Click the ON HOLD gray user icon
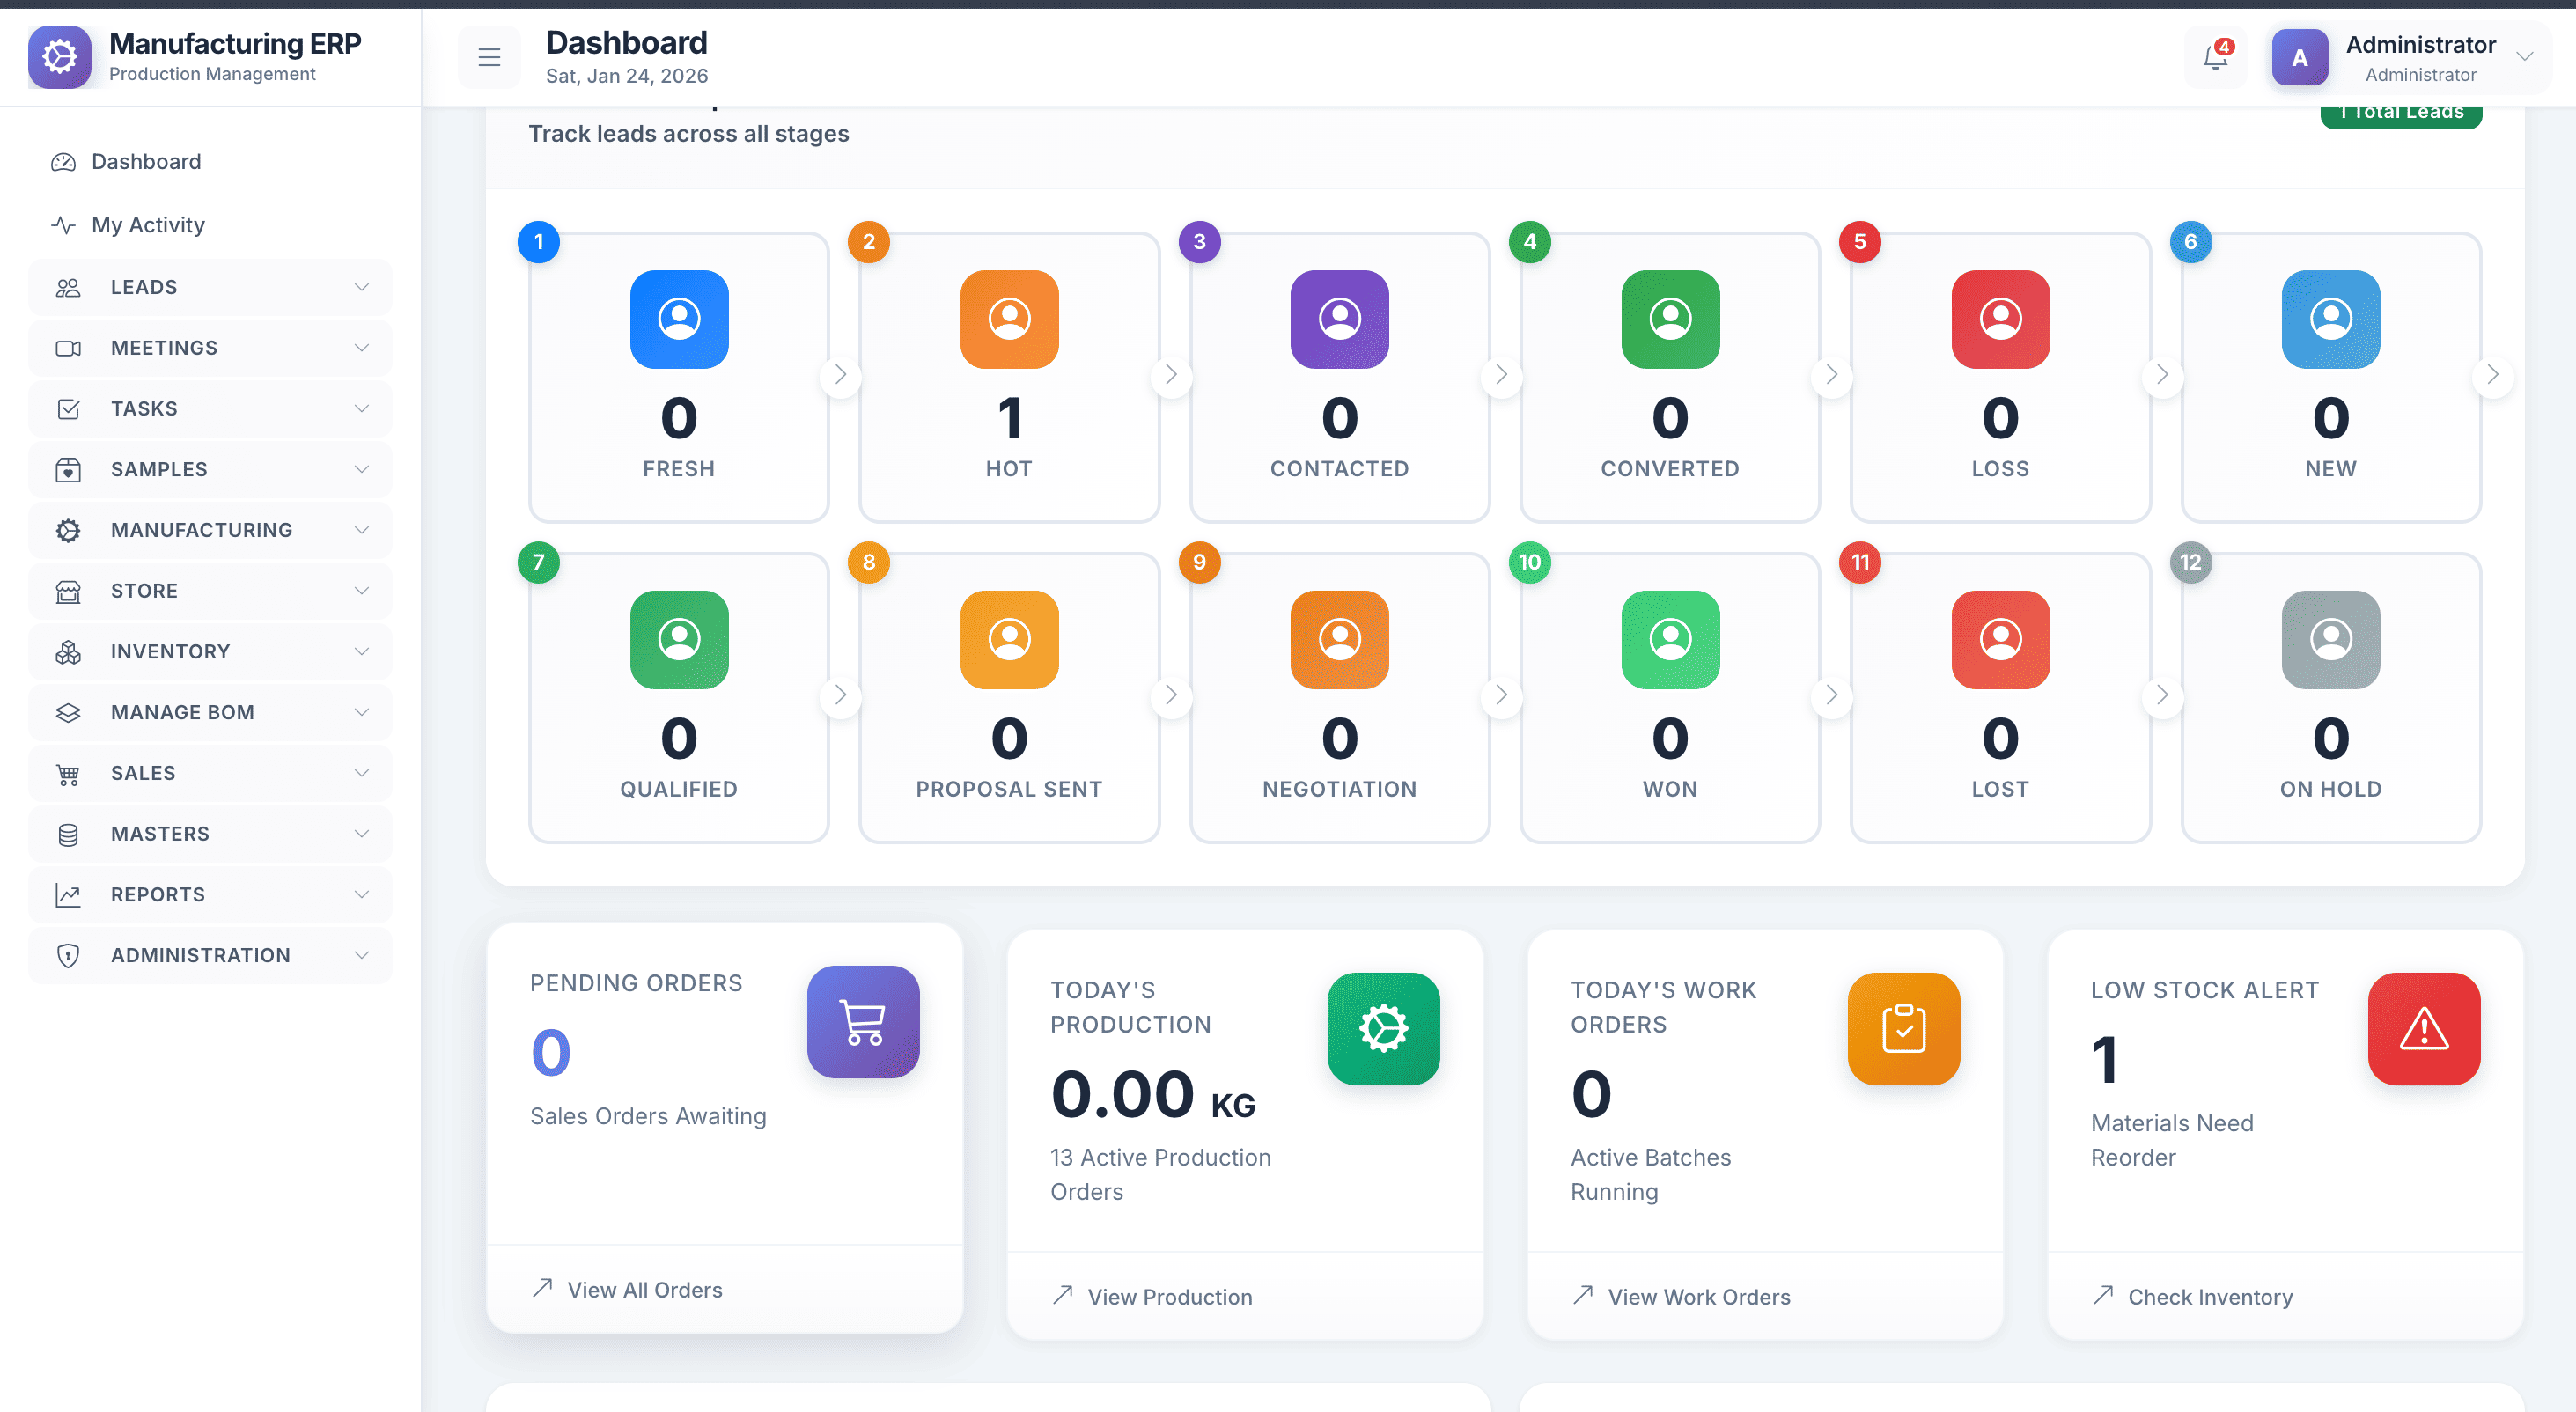2576x1412 pixels. (x=2330, y=639)
